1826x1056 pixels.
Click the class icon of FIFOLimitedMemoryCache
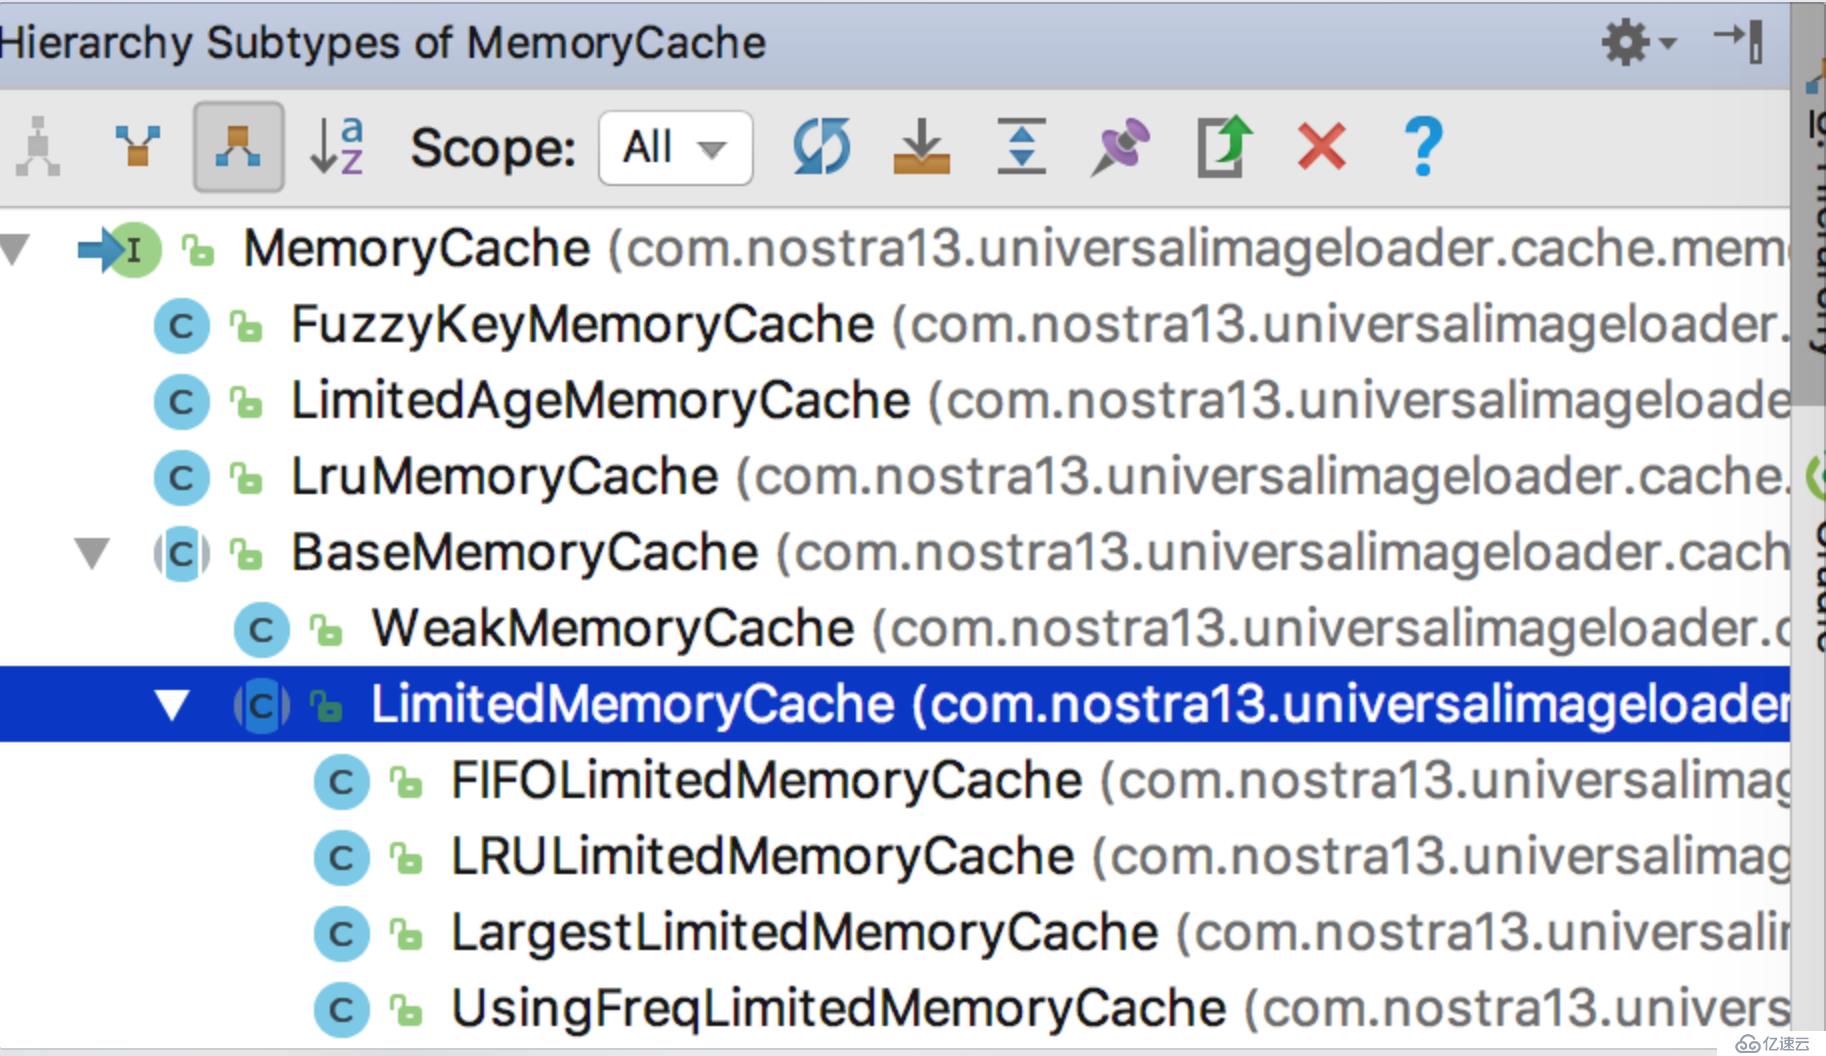pyautogui.click(x=341, y=782)
